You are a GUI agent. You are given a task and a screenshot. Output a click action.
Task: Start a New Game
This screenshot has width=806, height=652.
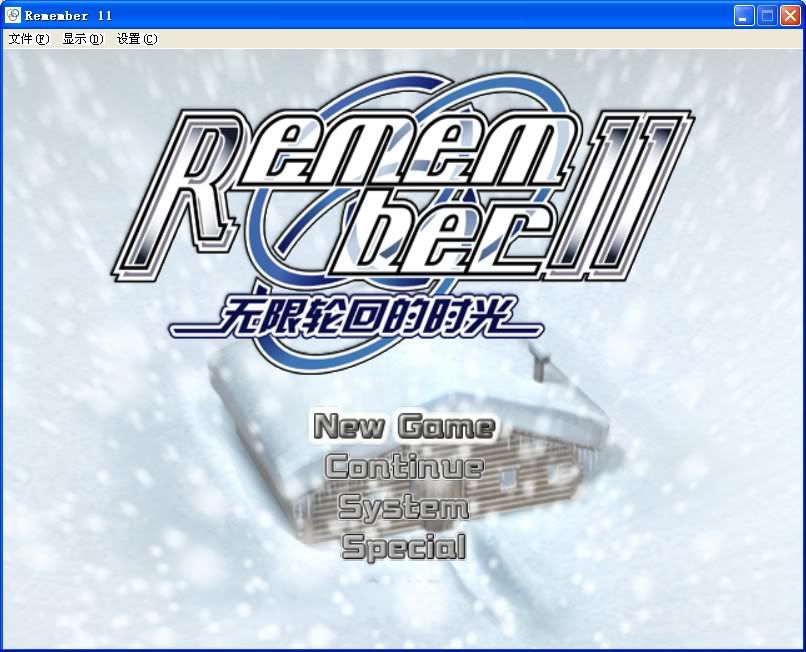[404, 427]
